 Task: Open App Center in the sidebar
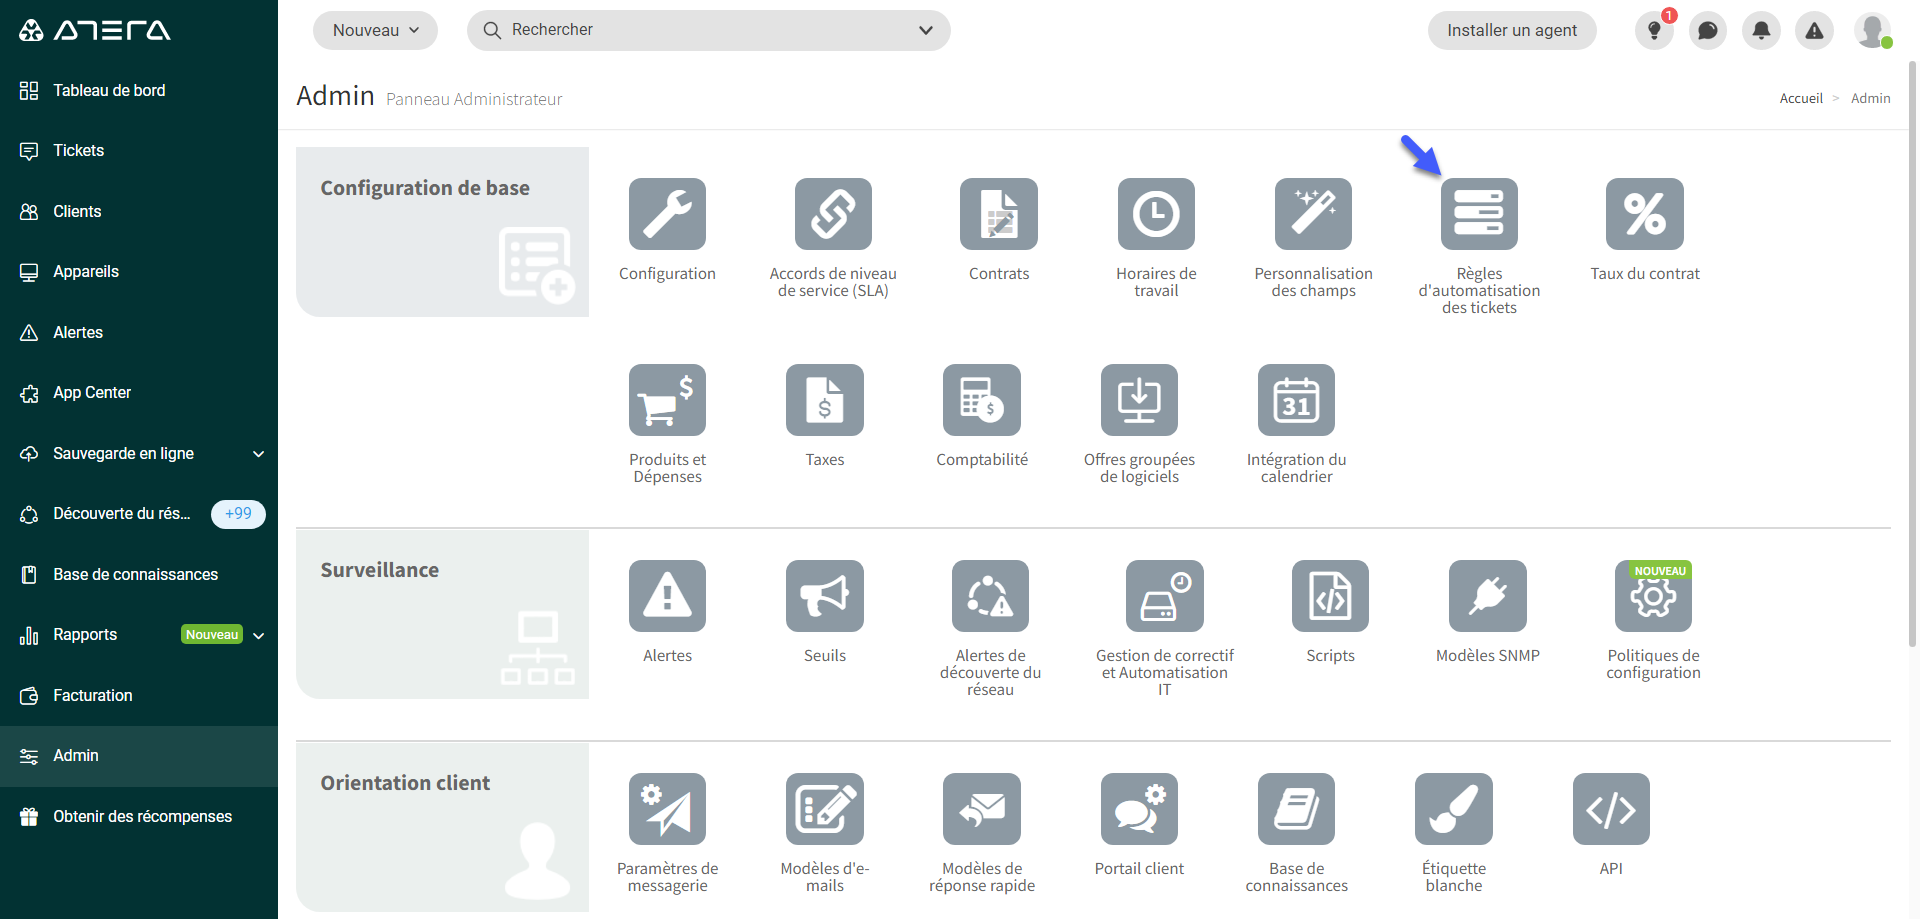(139, 393)
